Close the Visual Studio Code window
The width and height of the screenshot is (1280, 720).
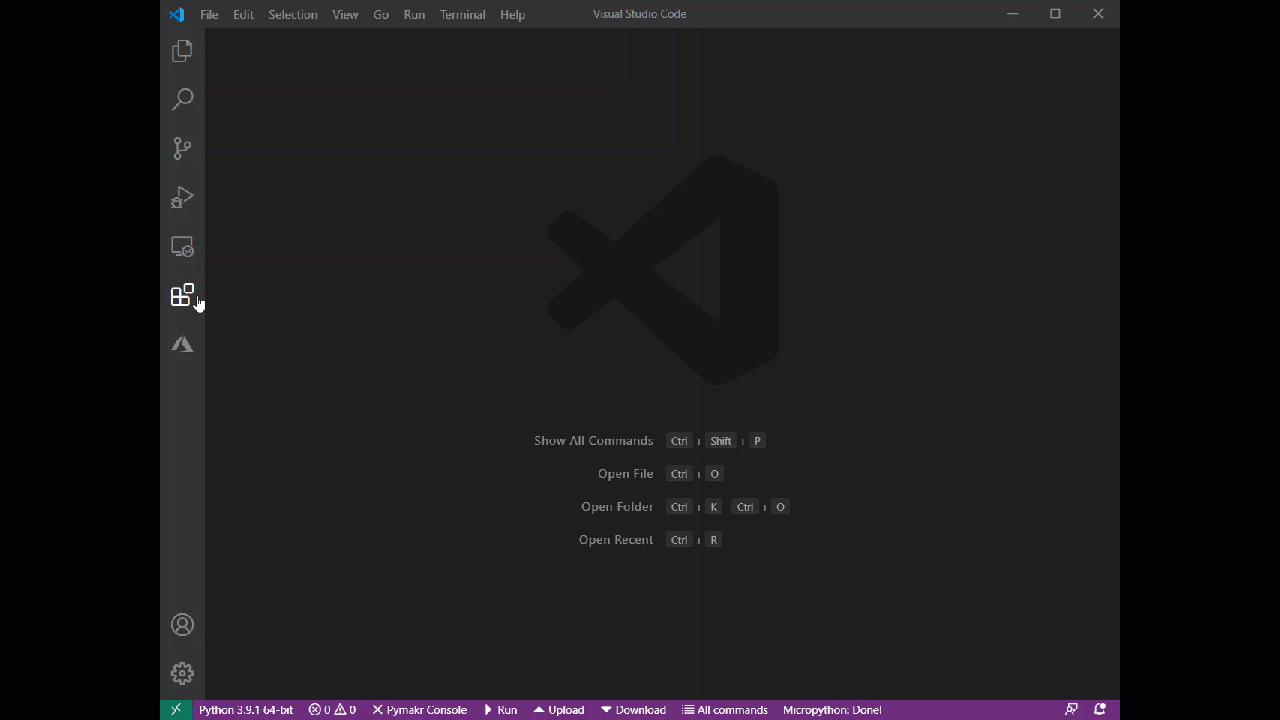[x=1098, y=14]
